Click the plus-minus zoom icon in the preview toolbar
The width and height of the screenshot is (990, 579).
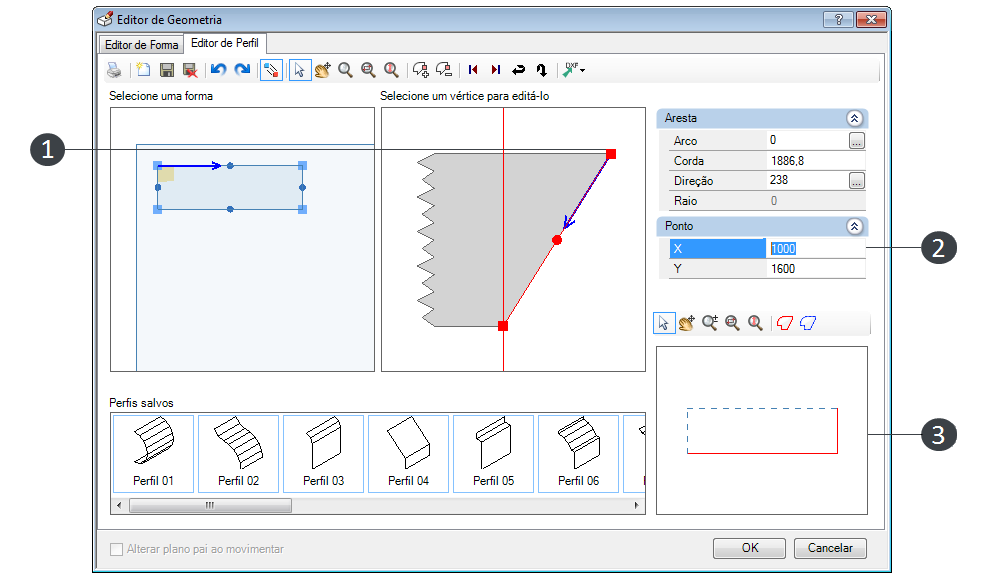(x=710, y=323)
